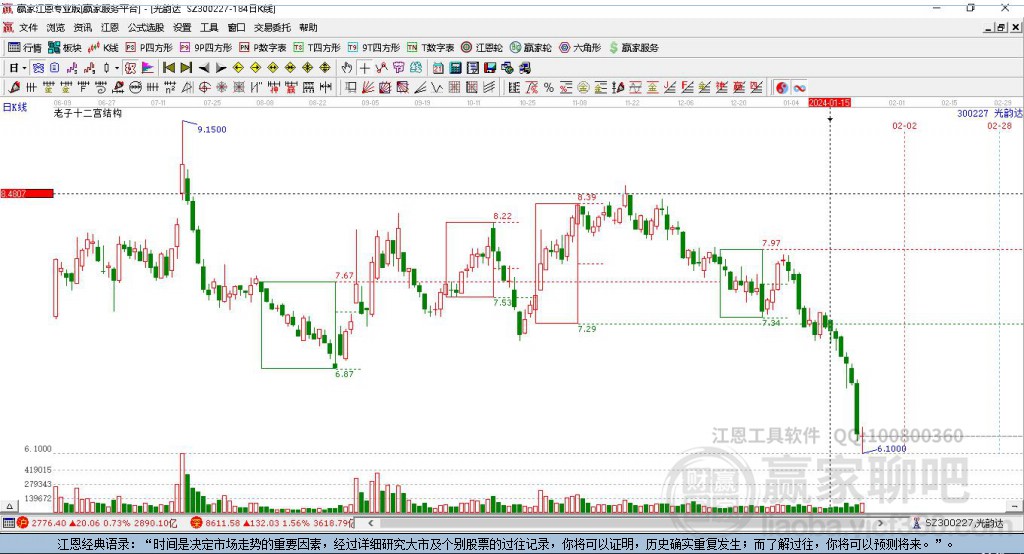Click the red-blue yin-yang icon
This screenshot has height=554, width=1024.
[782, 88]
